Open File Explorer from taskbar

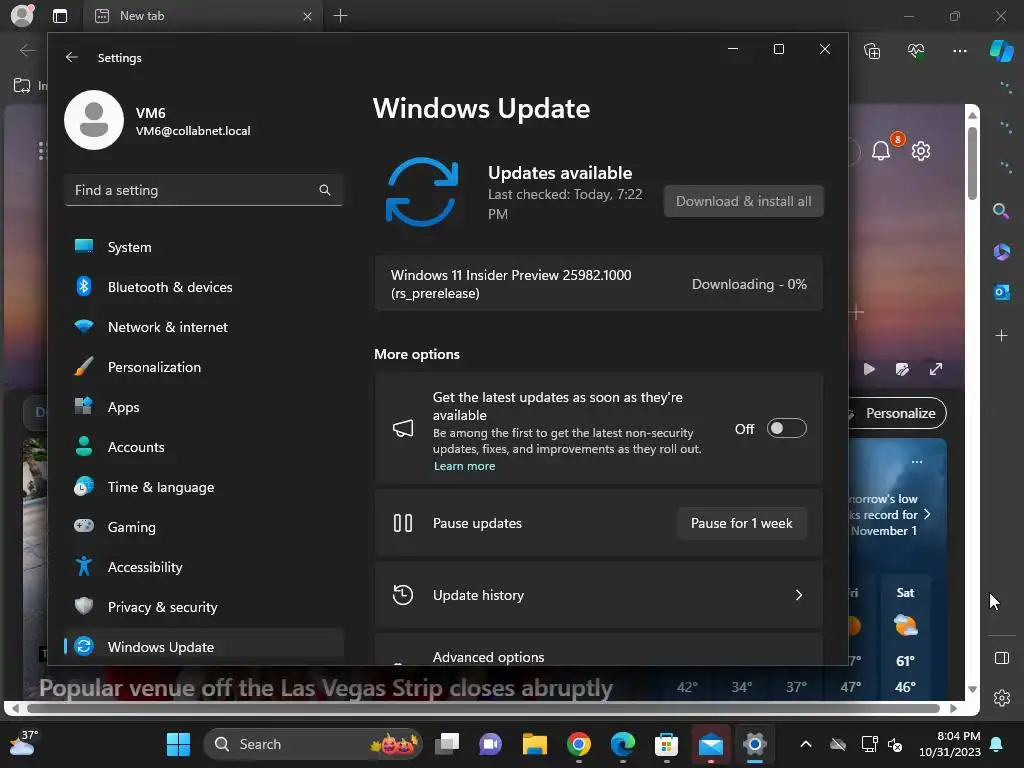[535, 744]
